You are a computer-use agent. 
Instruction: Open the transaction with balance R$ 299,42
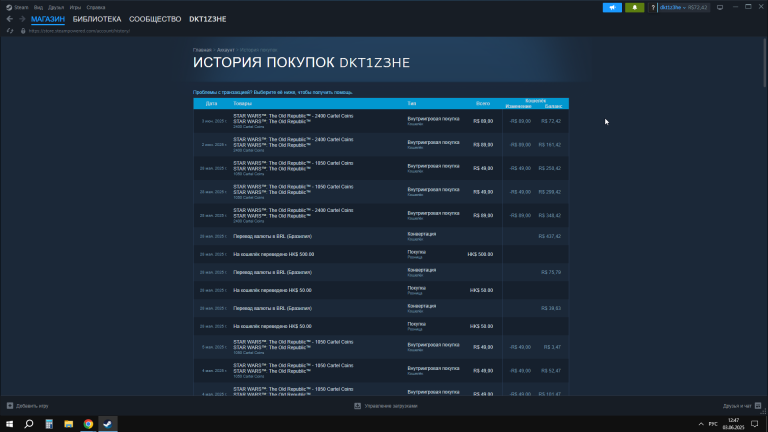point(381,192)
